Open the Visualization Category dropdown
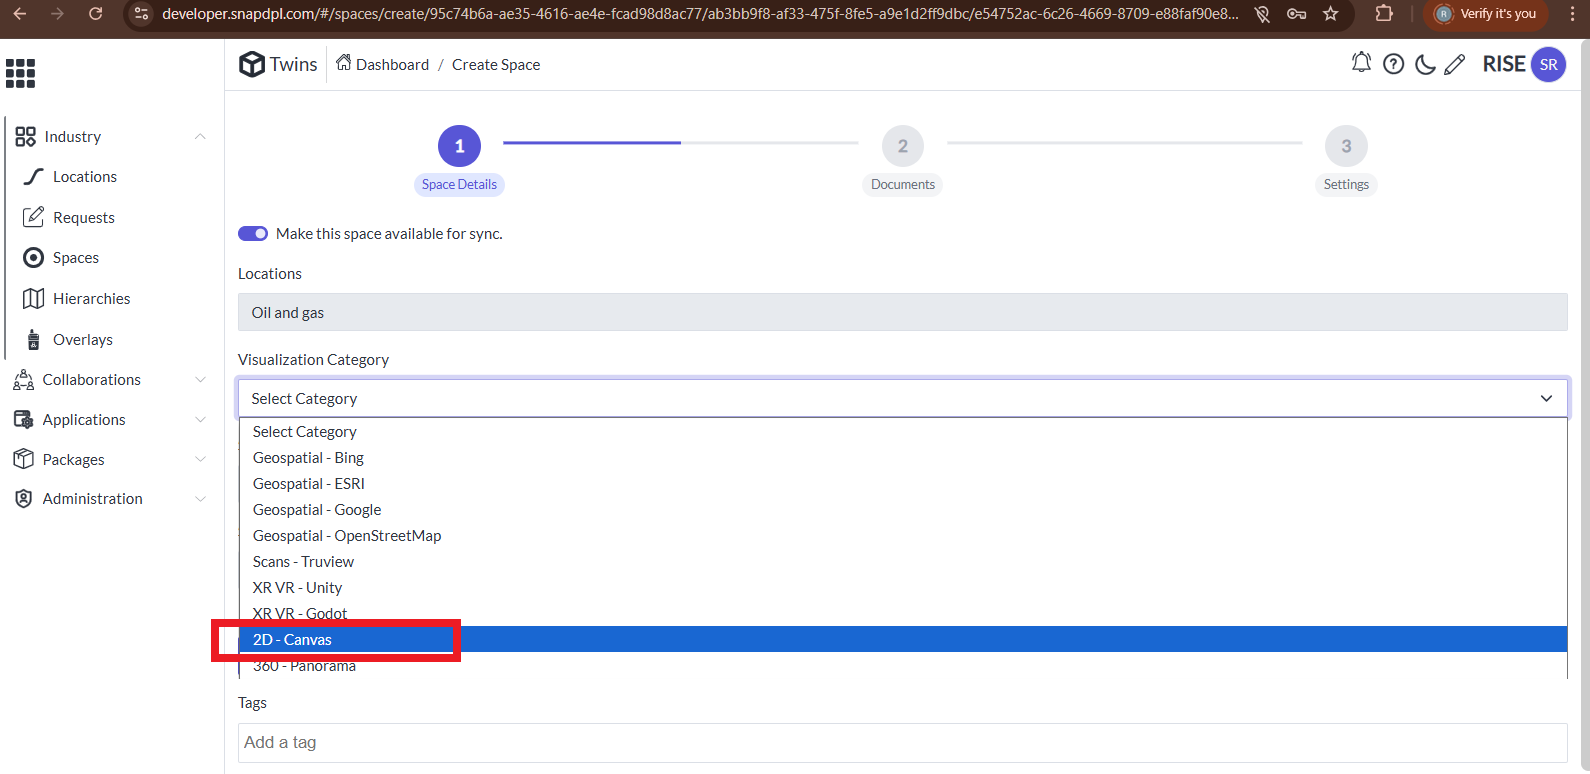This screenshot has height=774, width=1590. [903, 398]
